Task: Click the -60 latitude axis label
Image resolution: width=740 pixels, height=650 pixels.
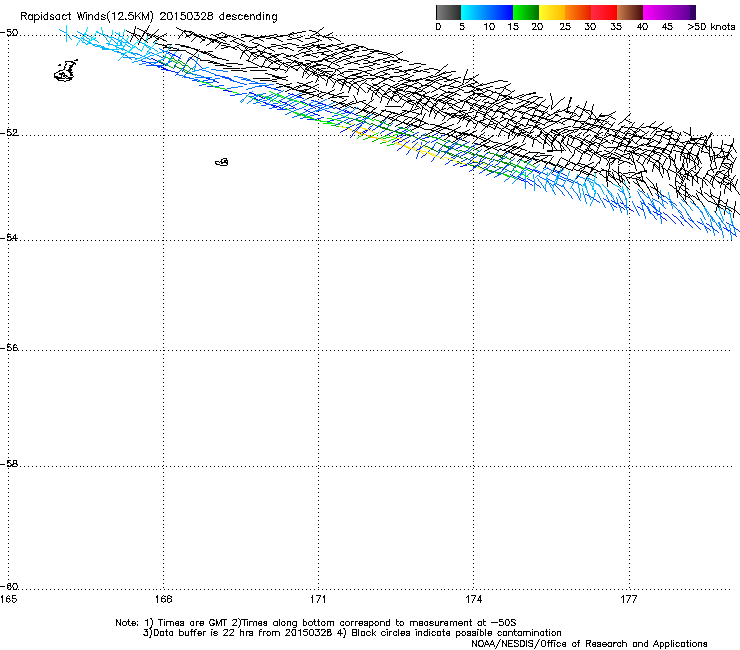Action: click(9, 587)
